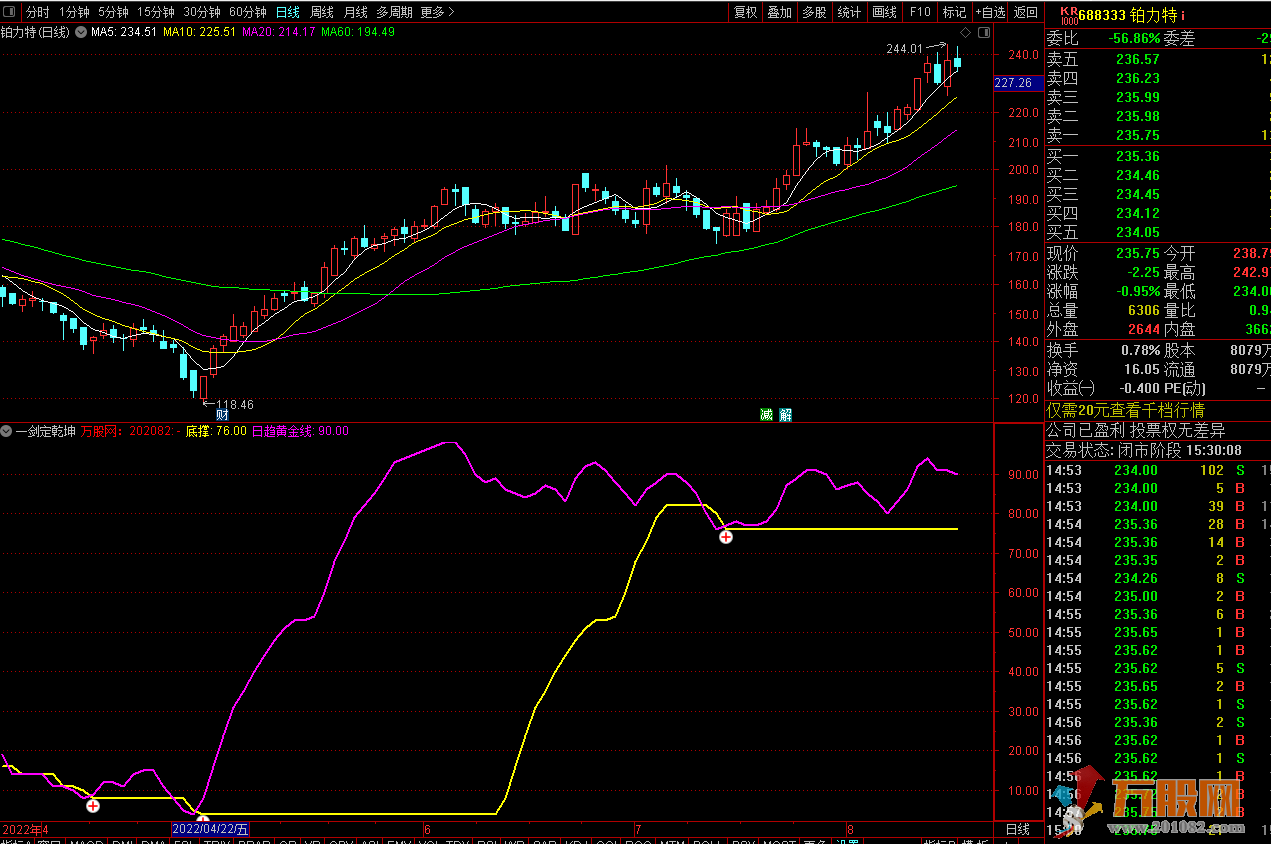Click the 日线 label at the time axis end
Viewport: 1271px width, 844px height.
[x=1017, y=829]
